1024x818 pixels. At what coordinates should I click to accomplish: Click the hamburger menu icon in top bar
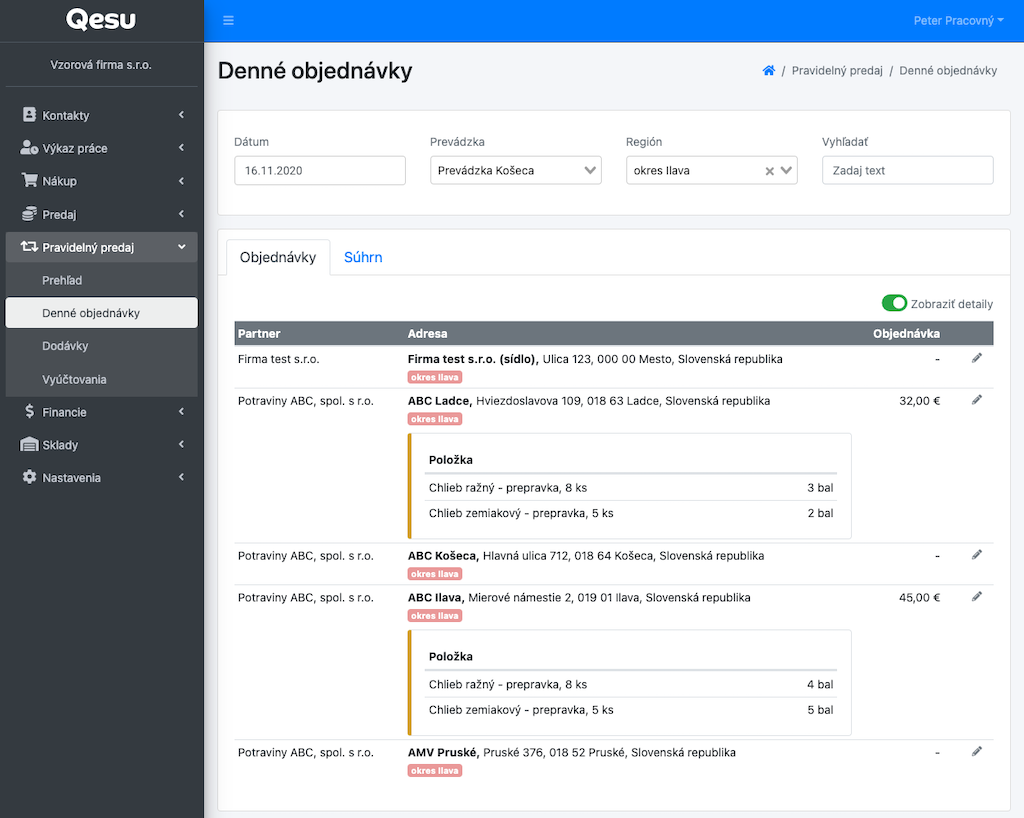229,21
